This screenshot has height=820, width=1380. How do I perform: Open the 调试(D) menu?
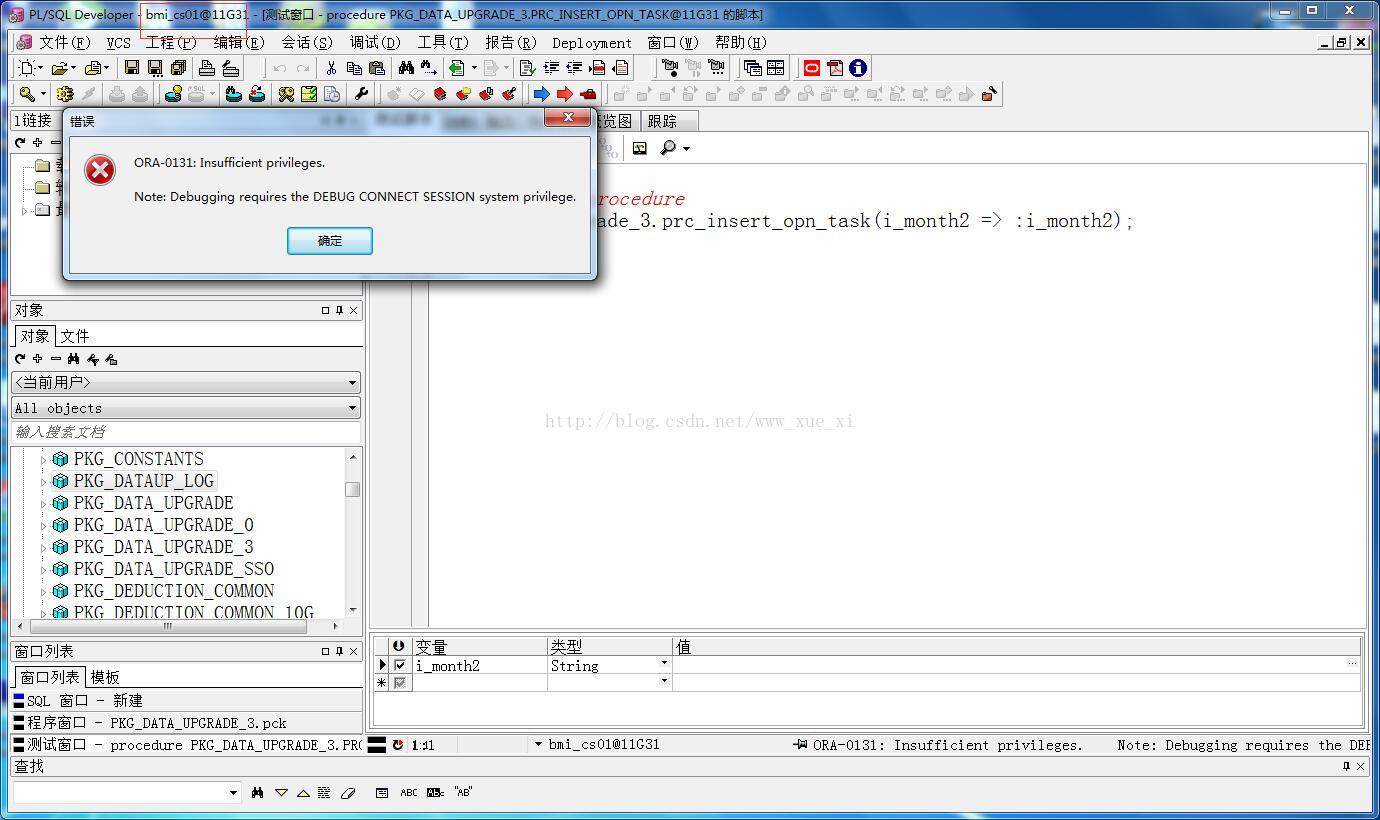374,42
